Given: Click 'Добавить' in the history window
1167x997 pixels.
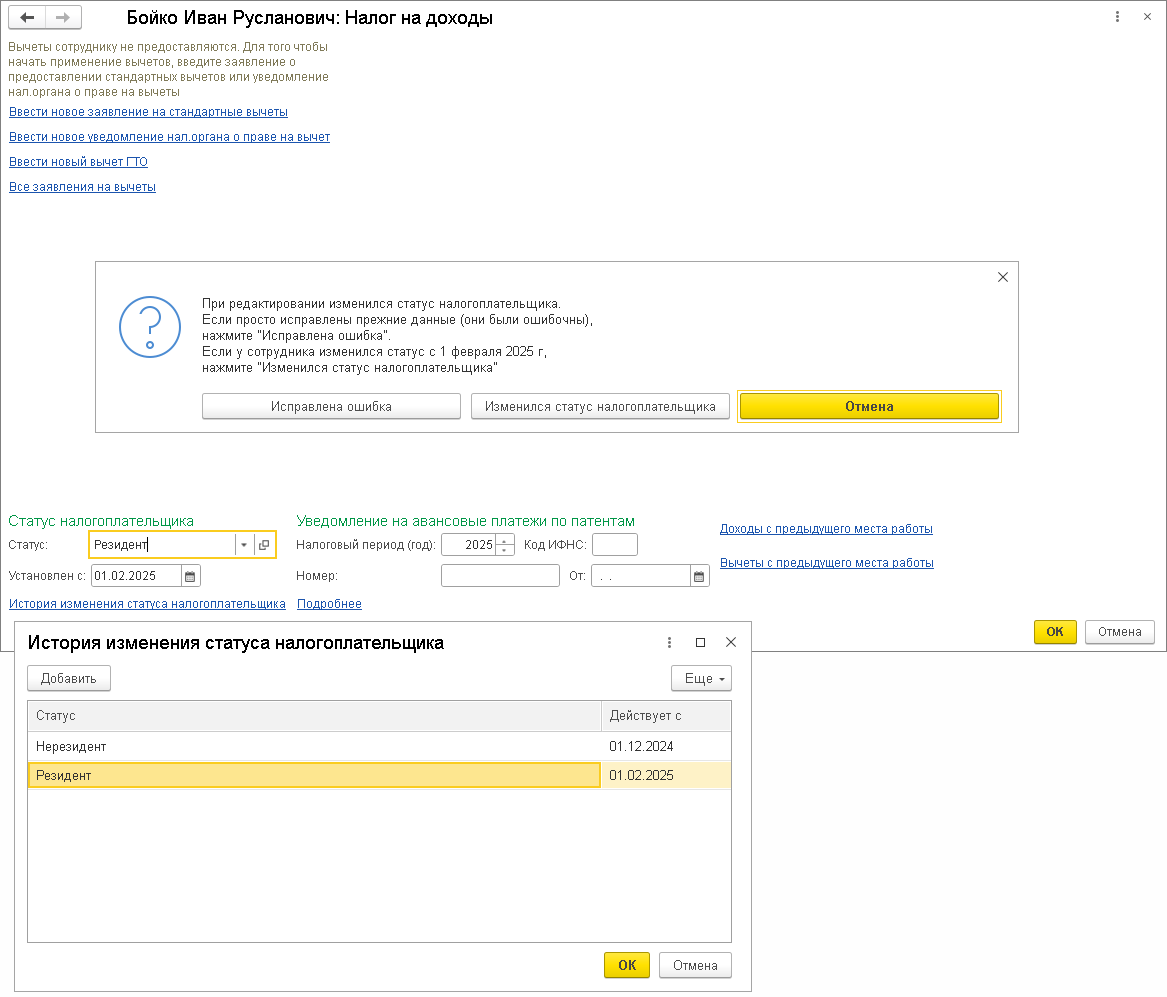Looking at the screenshot, I should click(x=68, y=679).
